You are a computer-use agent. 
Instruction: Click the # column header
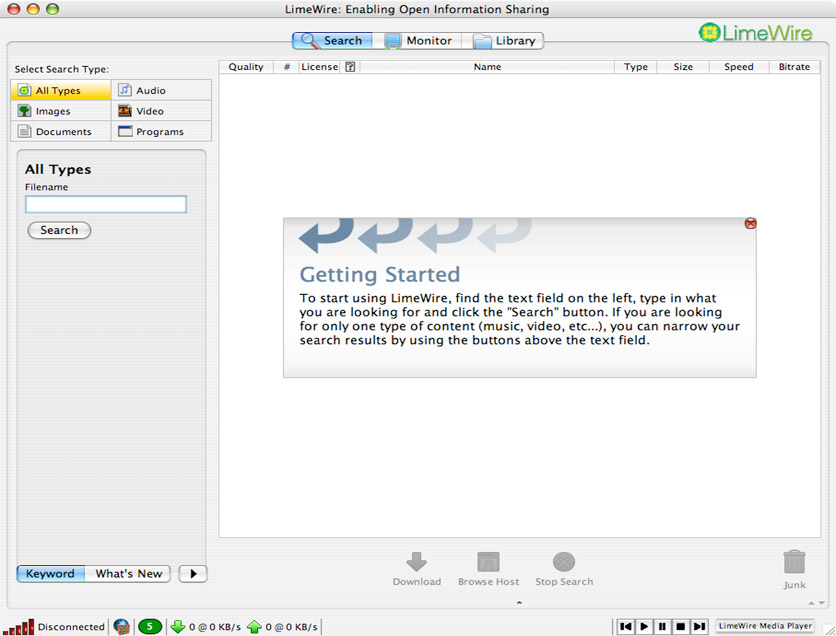(x=286, y=67)
